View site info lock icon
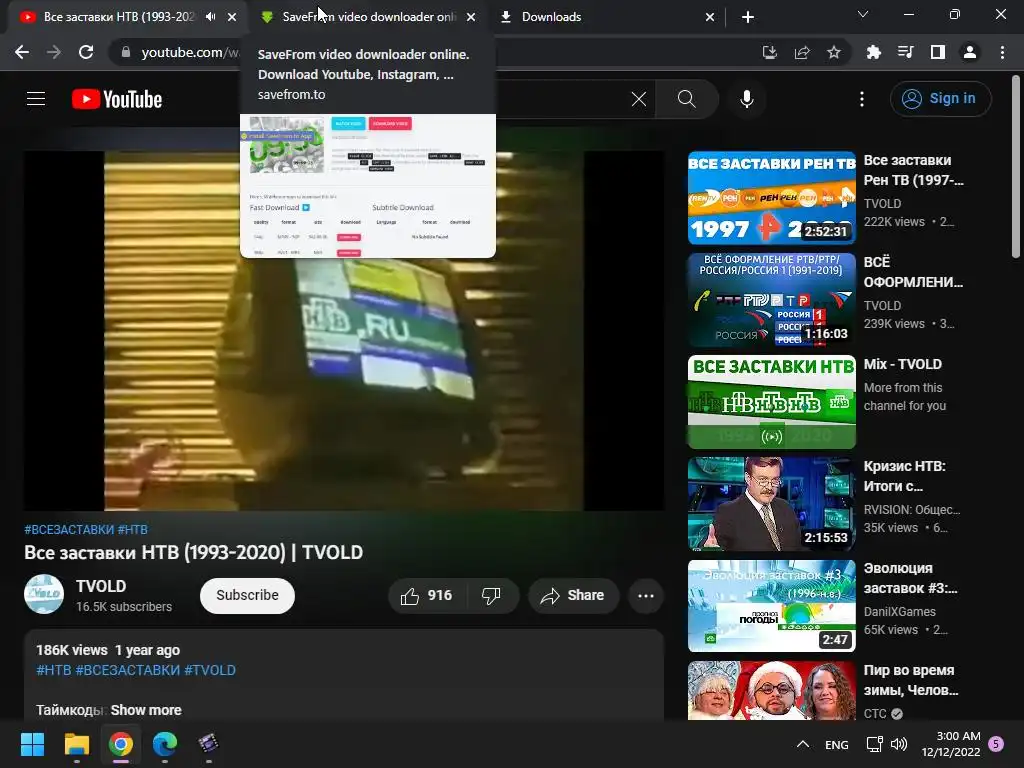This screenshot has width=1024, height=768. point(125,52)
